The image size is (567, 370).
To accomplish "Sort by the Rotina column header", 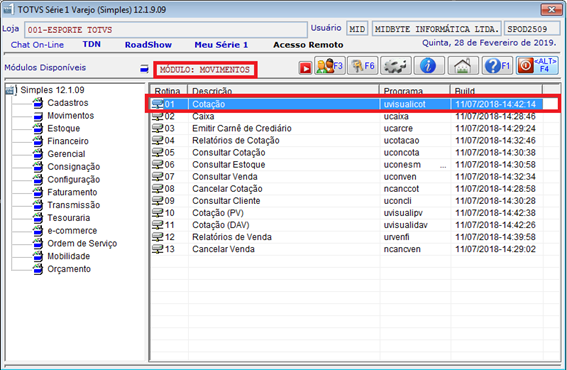I will click(169, 90).
